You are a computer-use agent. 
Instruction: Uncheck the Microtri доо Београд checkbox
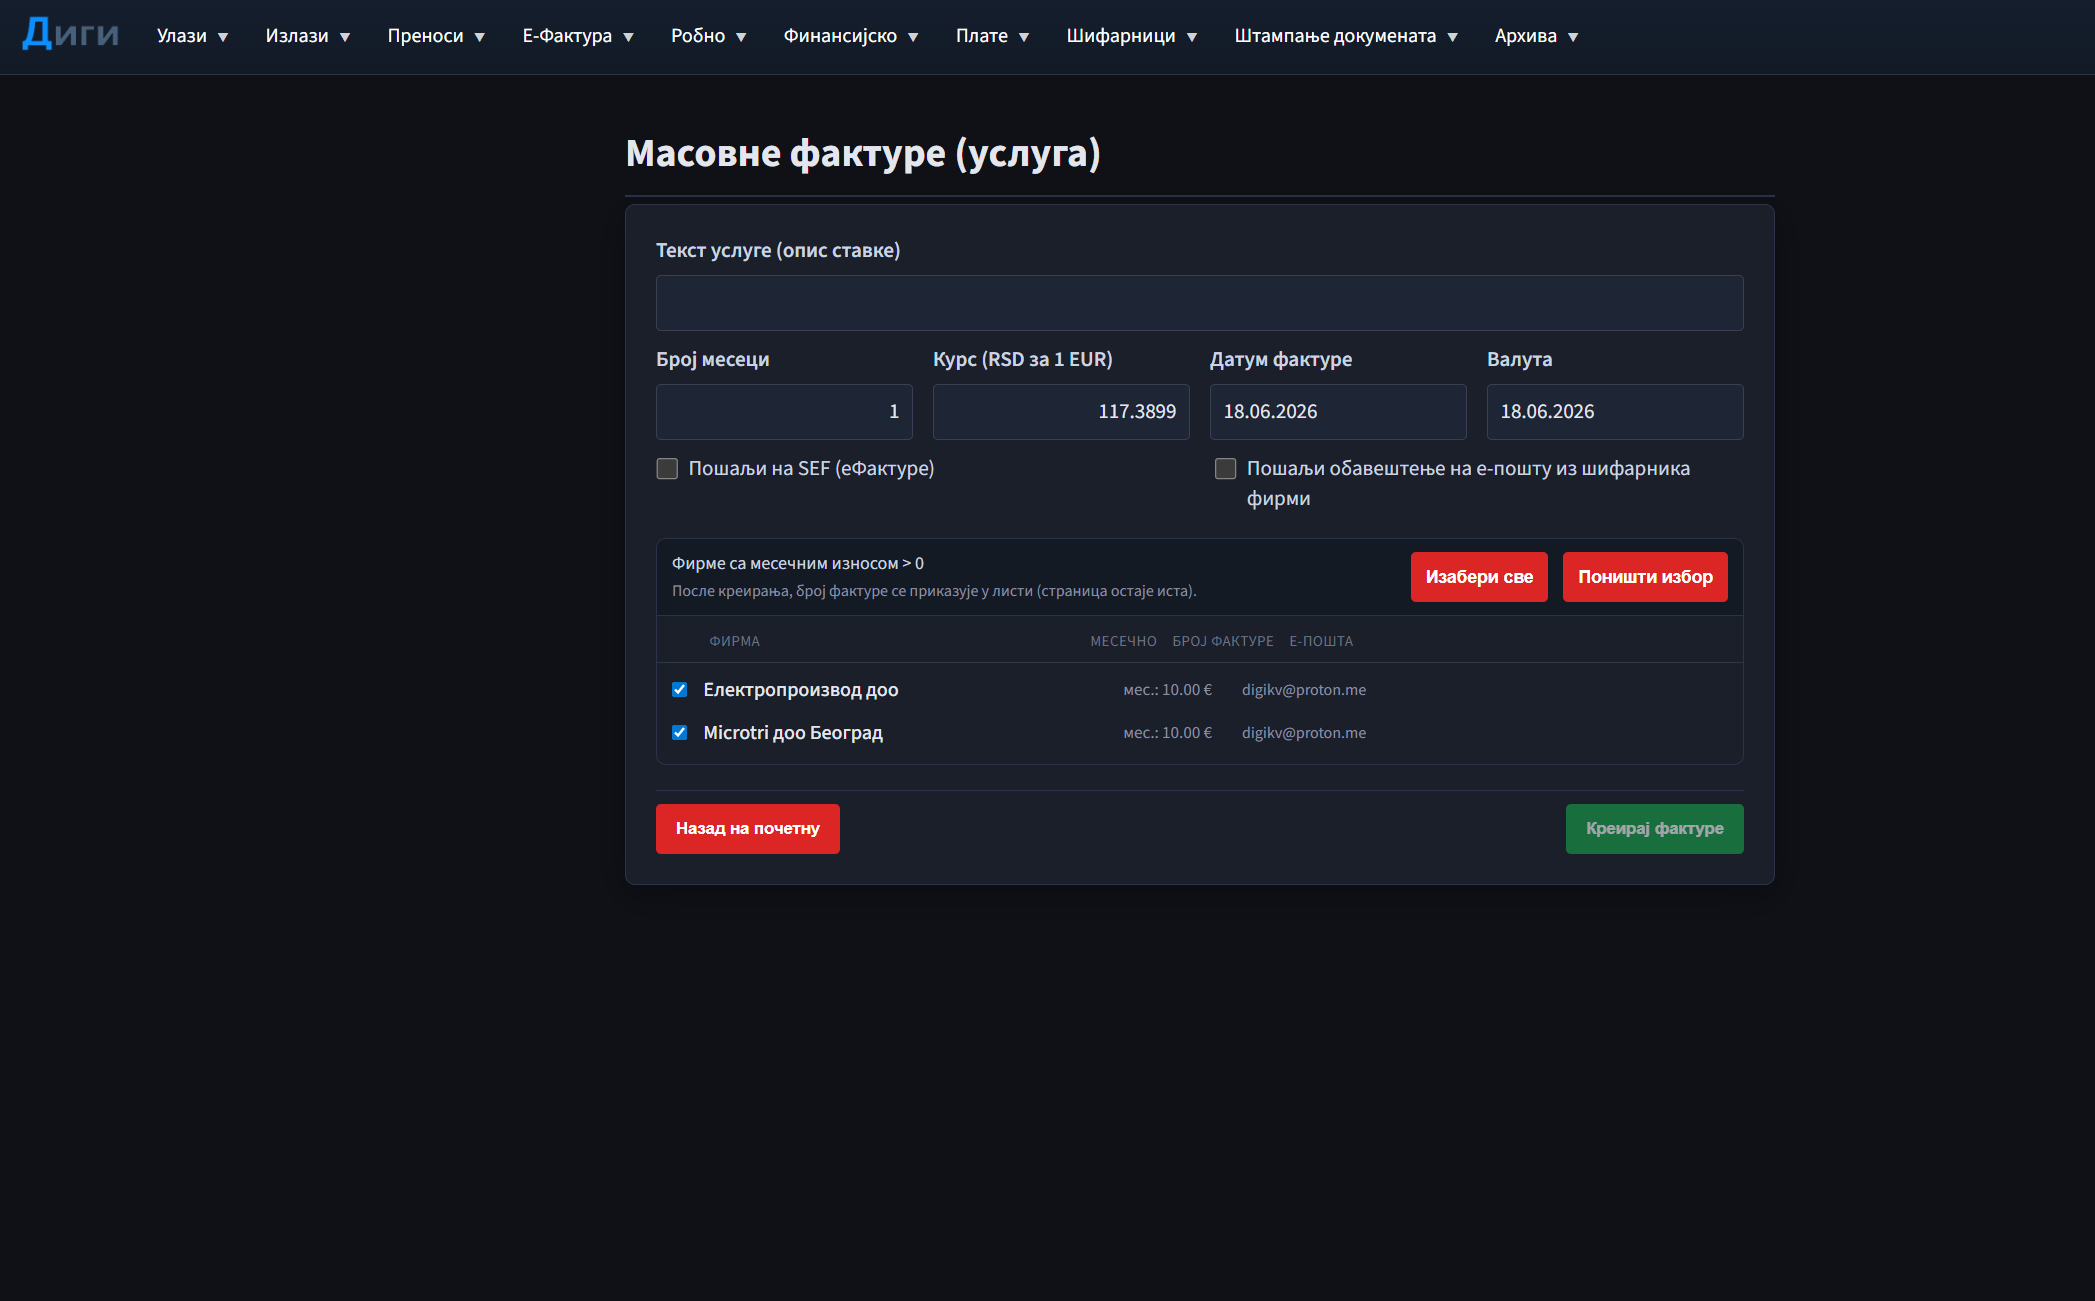coord(680,733)
